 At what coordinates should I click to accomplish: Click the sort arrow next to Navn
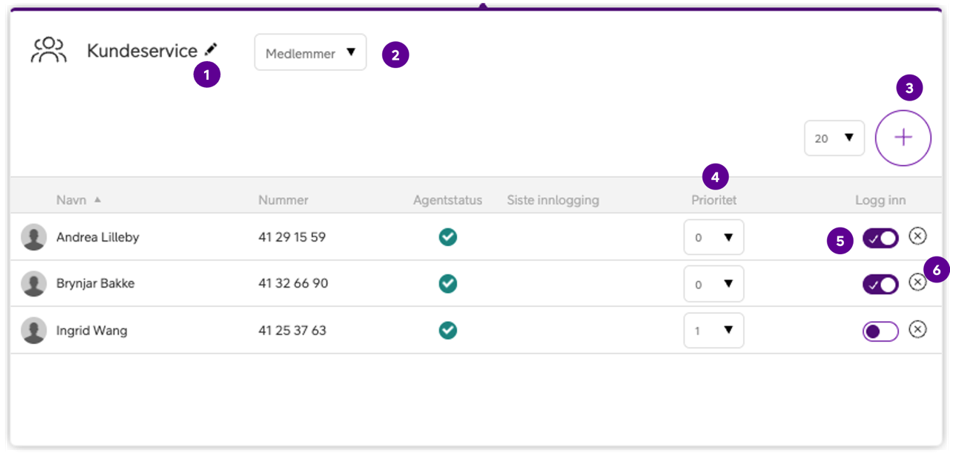coord(97,200)
